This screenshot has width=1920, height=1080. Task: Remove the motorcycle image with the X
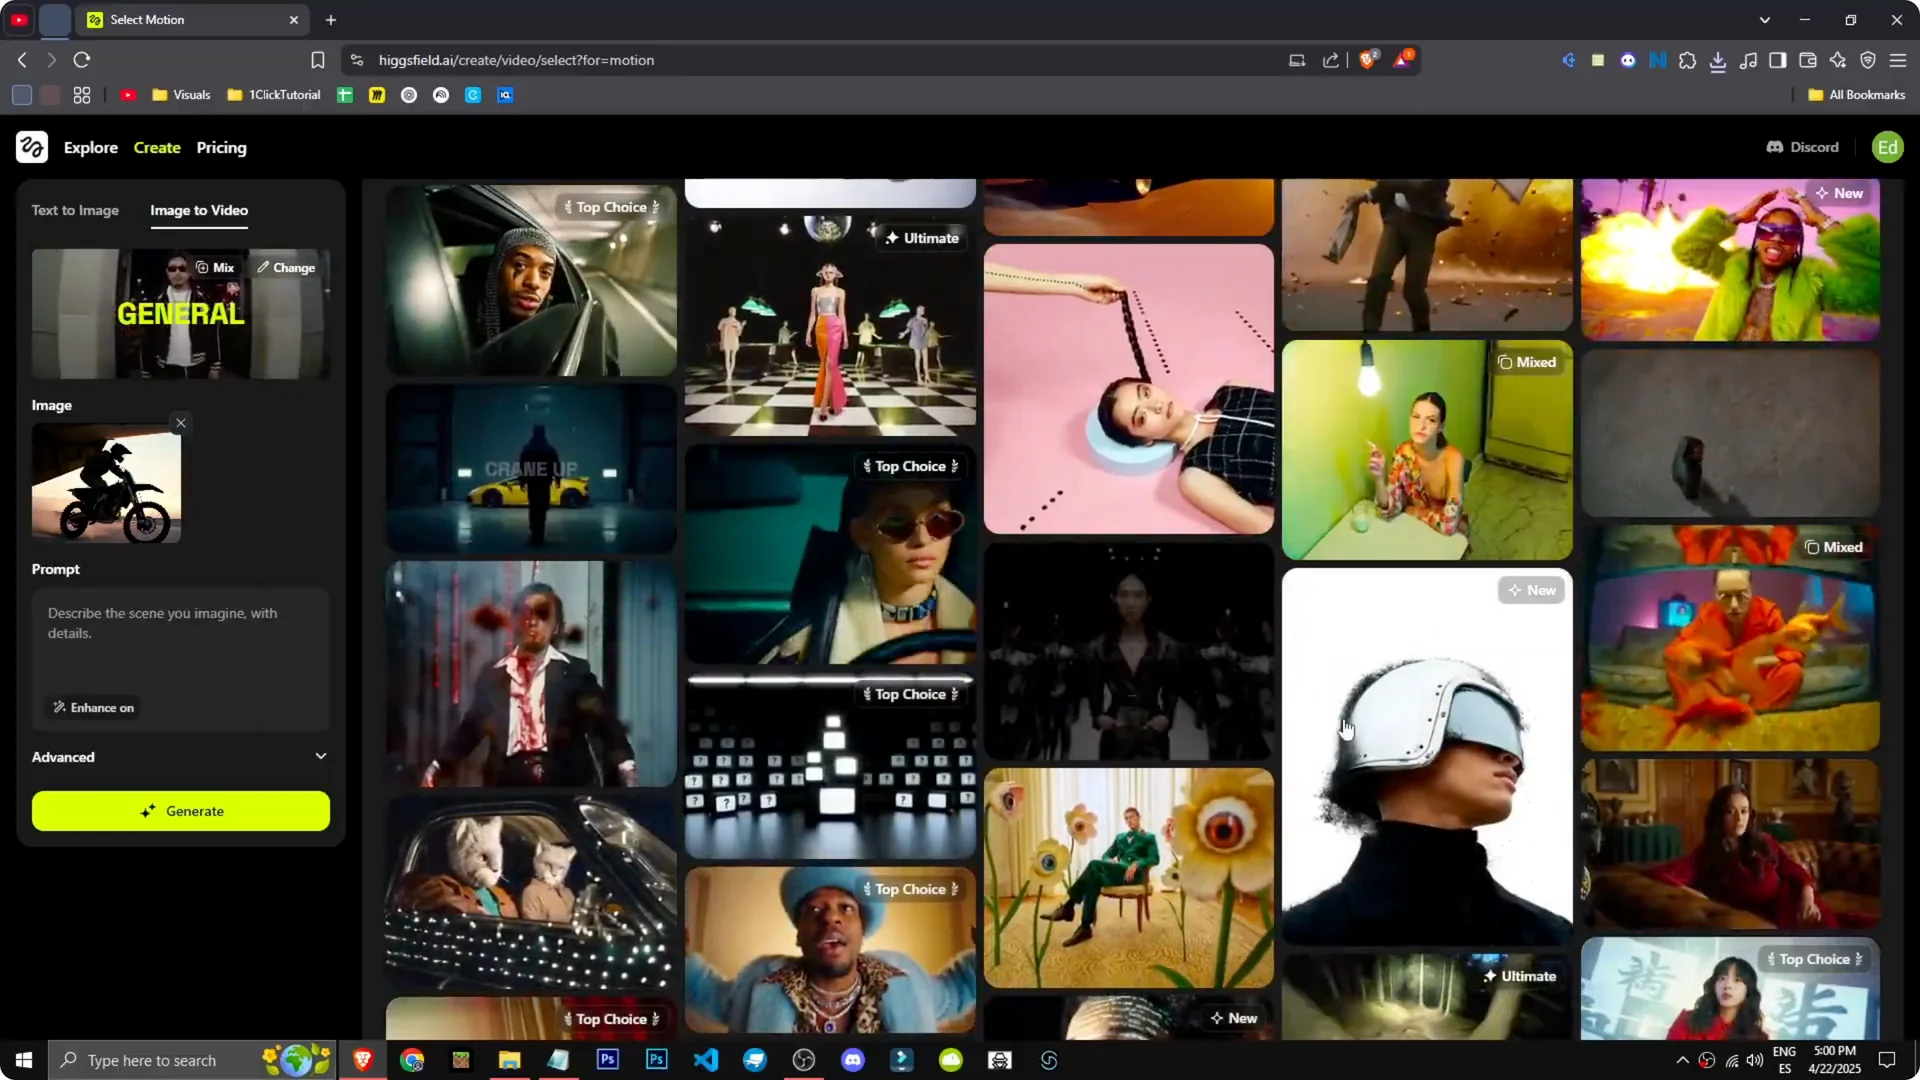[x=181, y=422]
